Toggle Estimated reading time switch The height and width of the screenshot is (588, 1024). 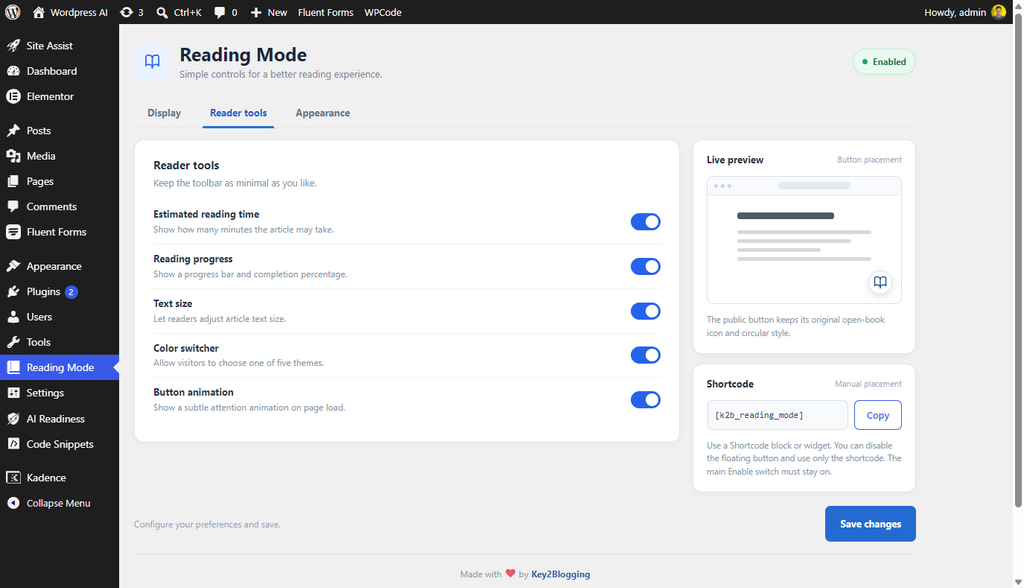click(x=645, y=221)
